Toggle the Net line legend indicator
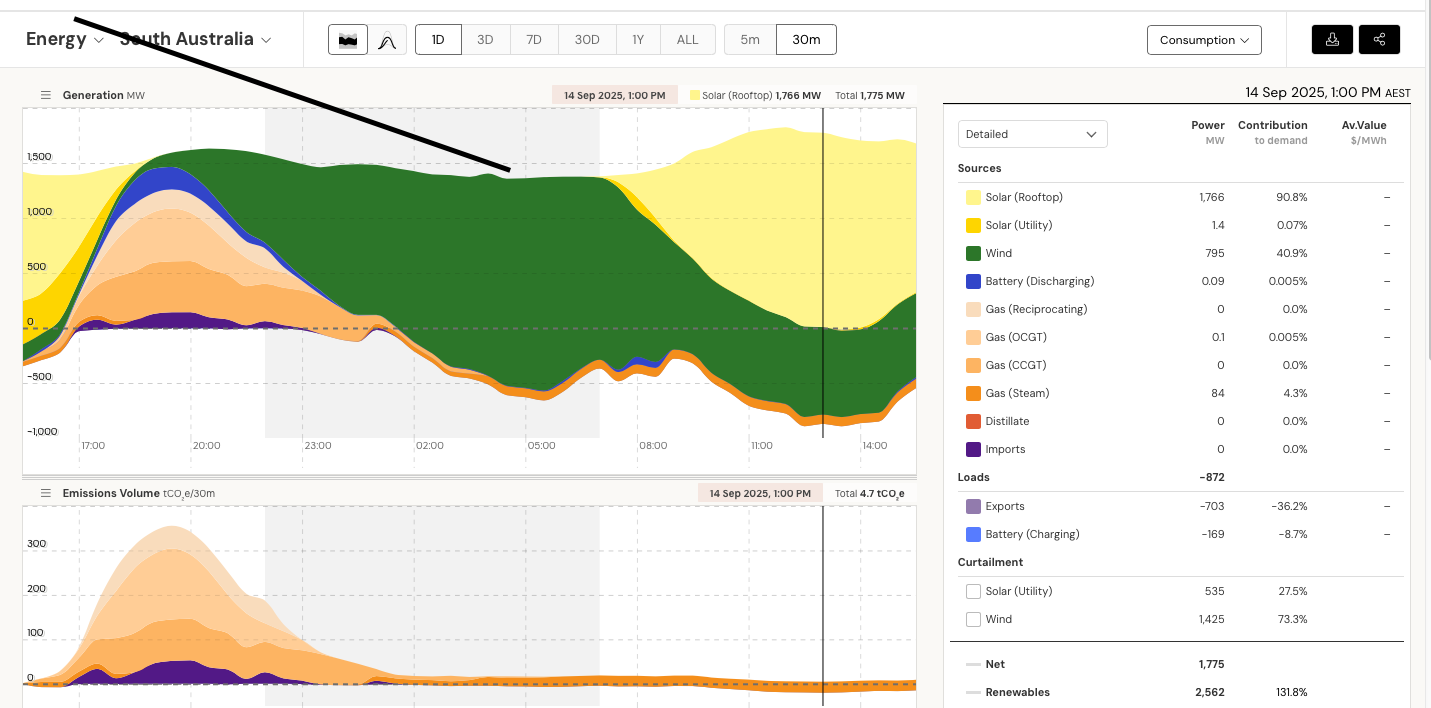This screenshot has height=708, width=1431. tap(973, 664)
